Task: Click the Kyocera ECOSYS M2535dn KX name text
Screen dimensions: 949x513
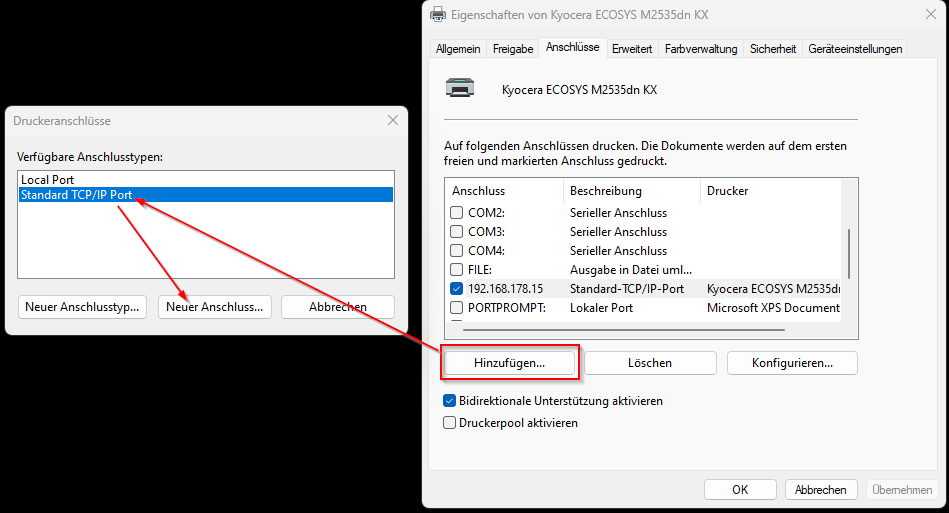Action: pyautogui.click(x=579, y=90)
